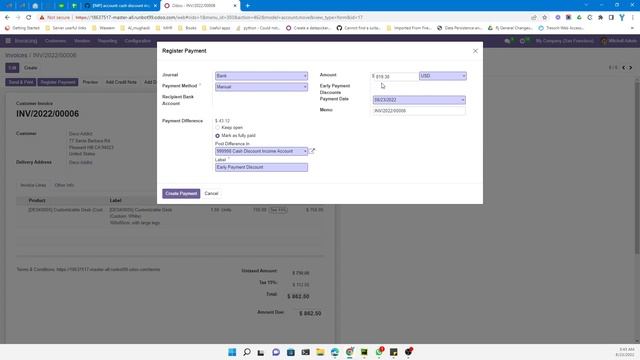This screenshot has height=360, width=640.
Task: Click the customer name Deco Addict
Action: click(x=80, y=133)
